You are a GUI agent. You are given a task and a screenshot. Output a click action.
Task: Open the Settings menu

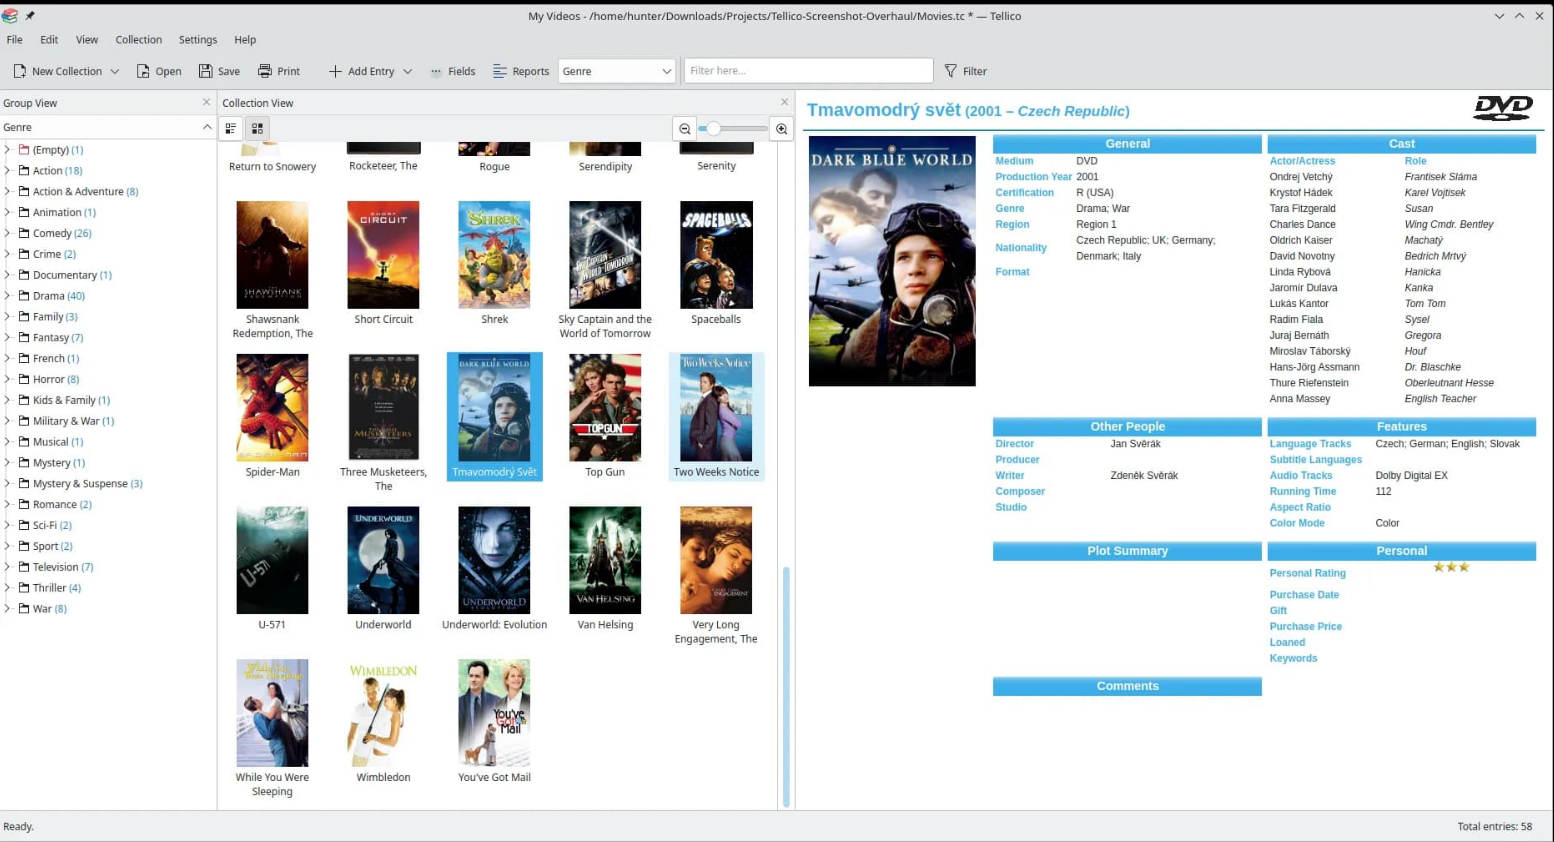click(x=198, y=40)
